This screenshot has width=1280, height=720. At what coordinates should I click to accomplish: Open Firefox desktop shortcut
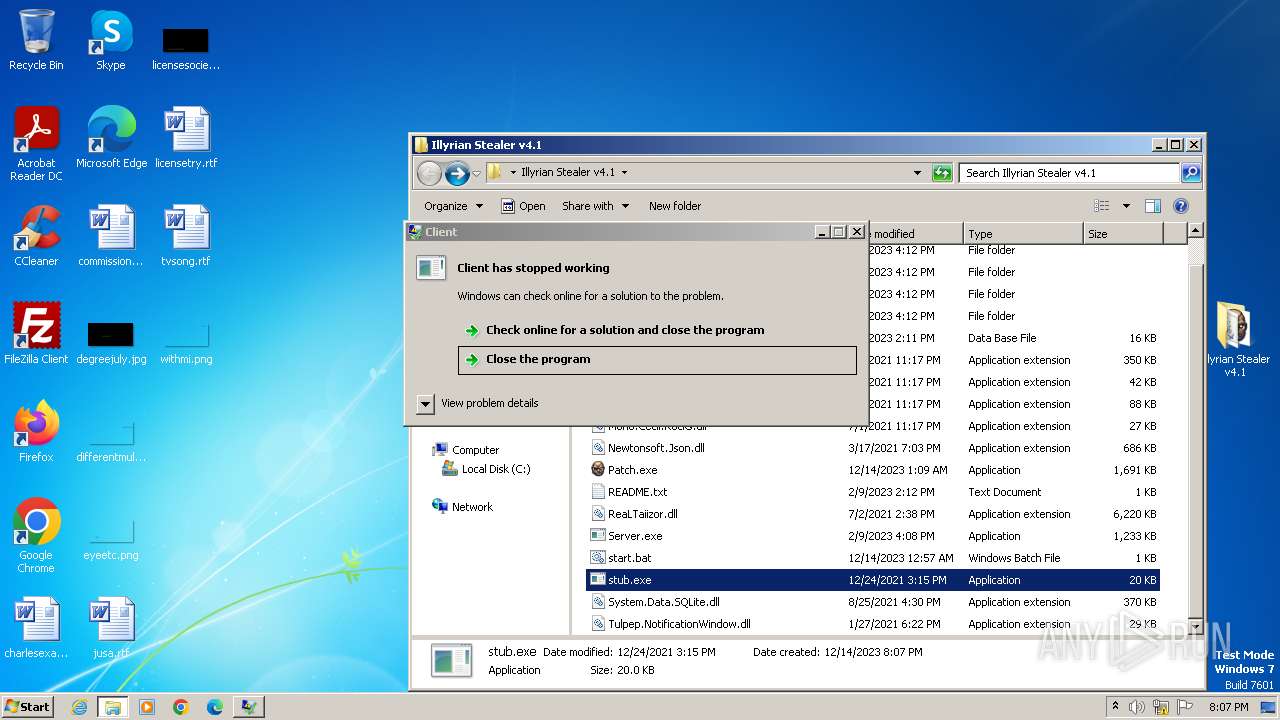pos(36,432)
